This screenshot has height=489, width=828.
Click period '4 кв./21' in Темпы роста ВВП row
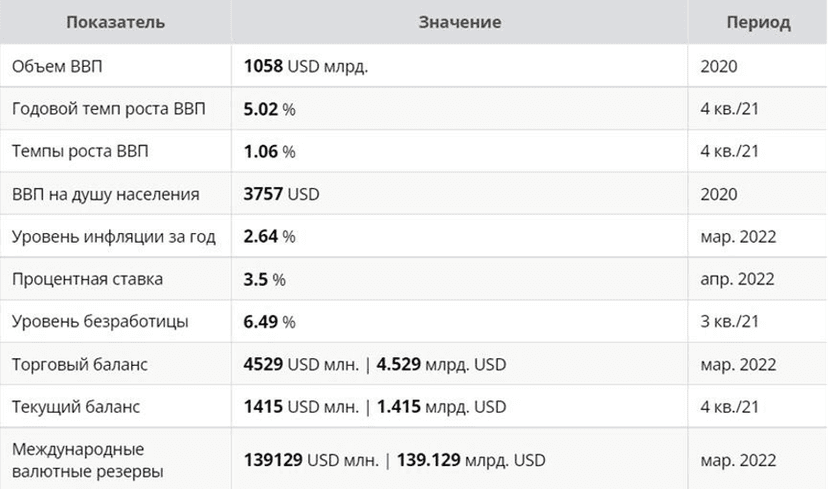(729, 151)
